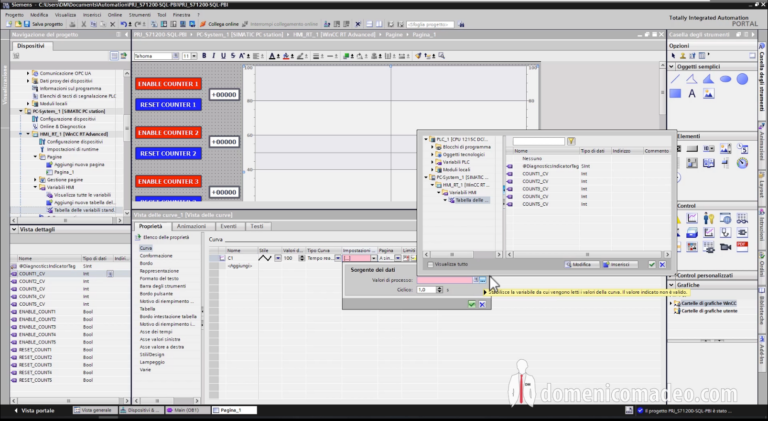This screenshot has height=421, width=768.
Task: Expand Comunicazione OPC UA tree node
Action: point(28,73)
